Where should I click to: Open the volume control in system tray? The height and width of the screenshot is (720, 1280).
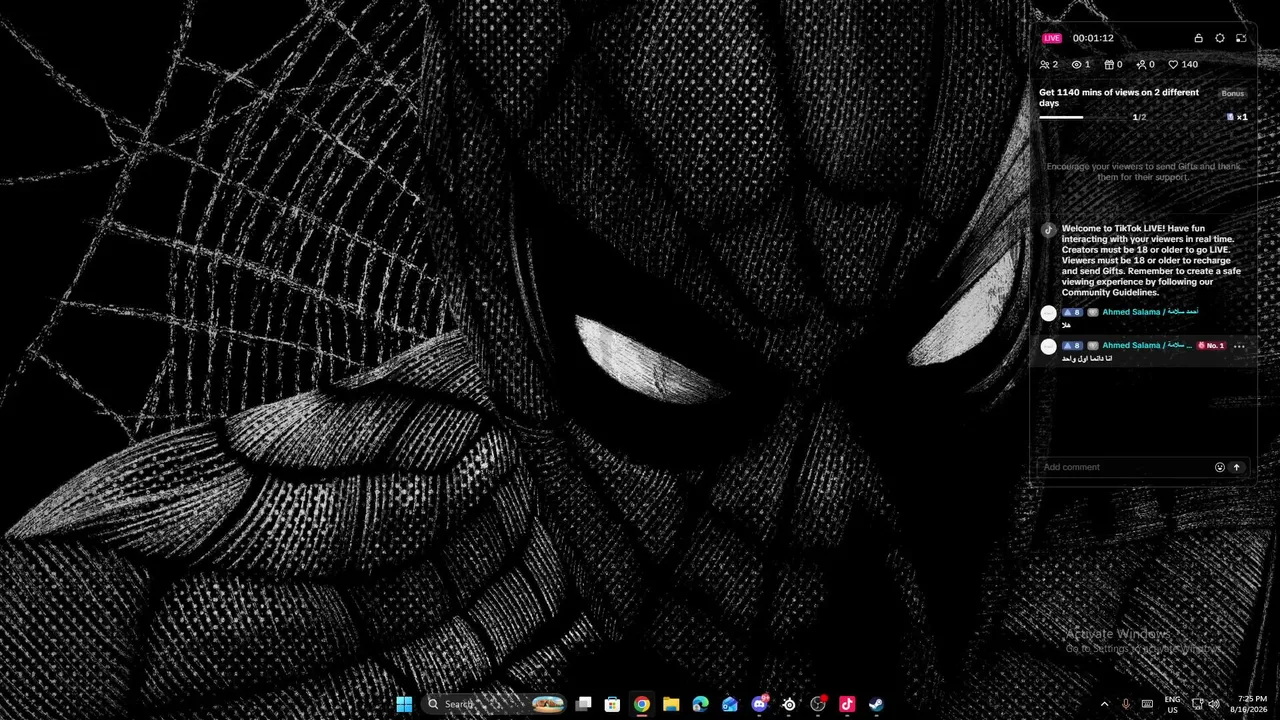1213,704
